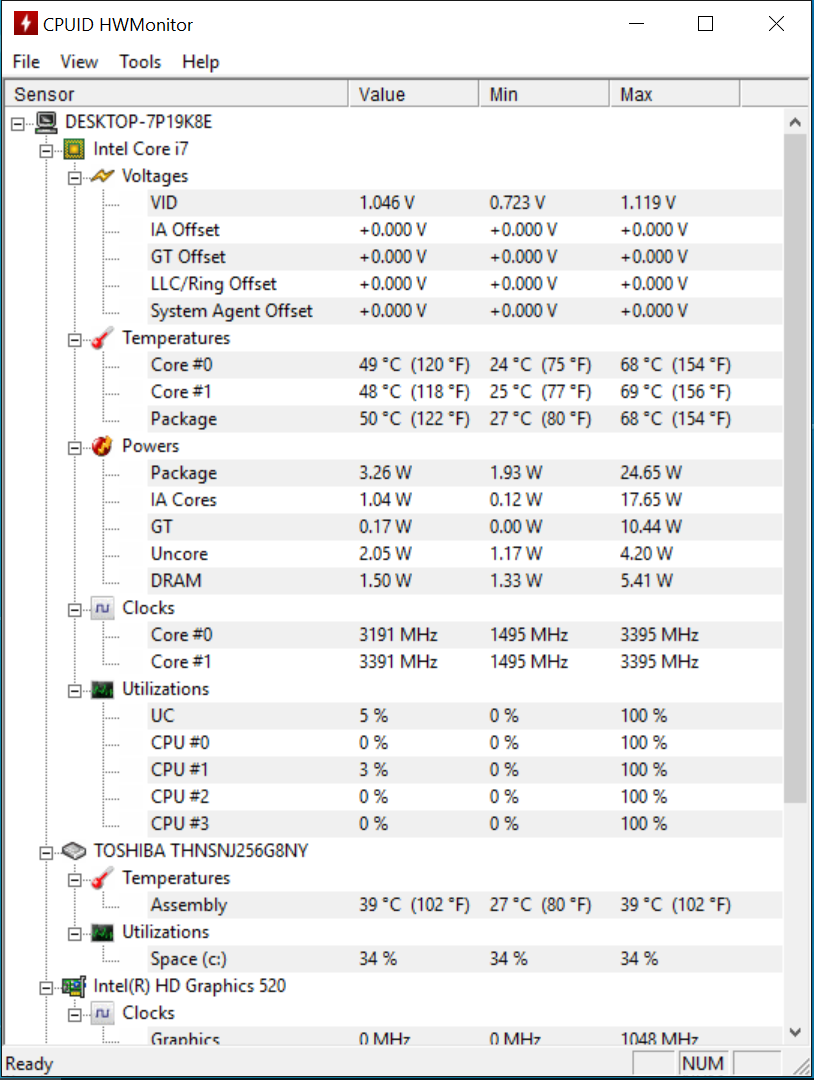
Task: Select the UC utilization row
Action: click(x=466, y=716)
